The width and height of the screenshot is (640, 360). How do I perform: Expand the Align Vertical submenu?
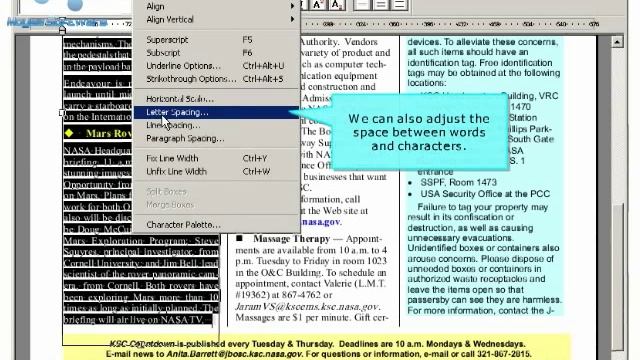coord(217,19)
